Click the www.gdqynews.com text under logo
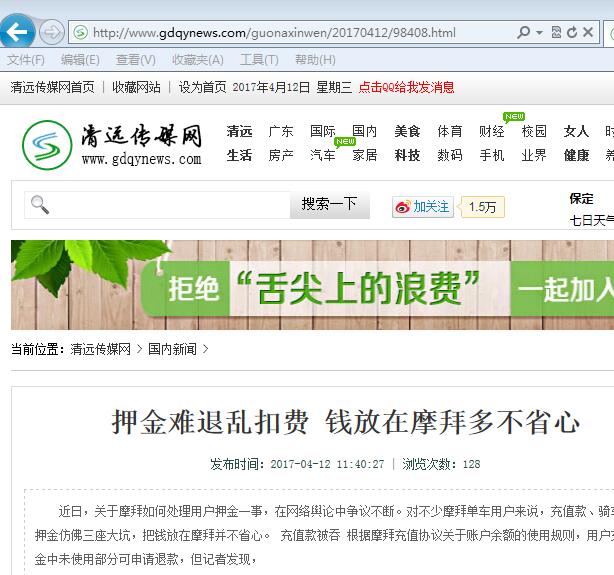This screenshot has width=614, height=575. pyautogui.click(x=141, y=159)
